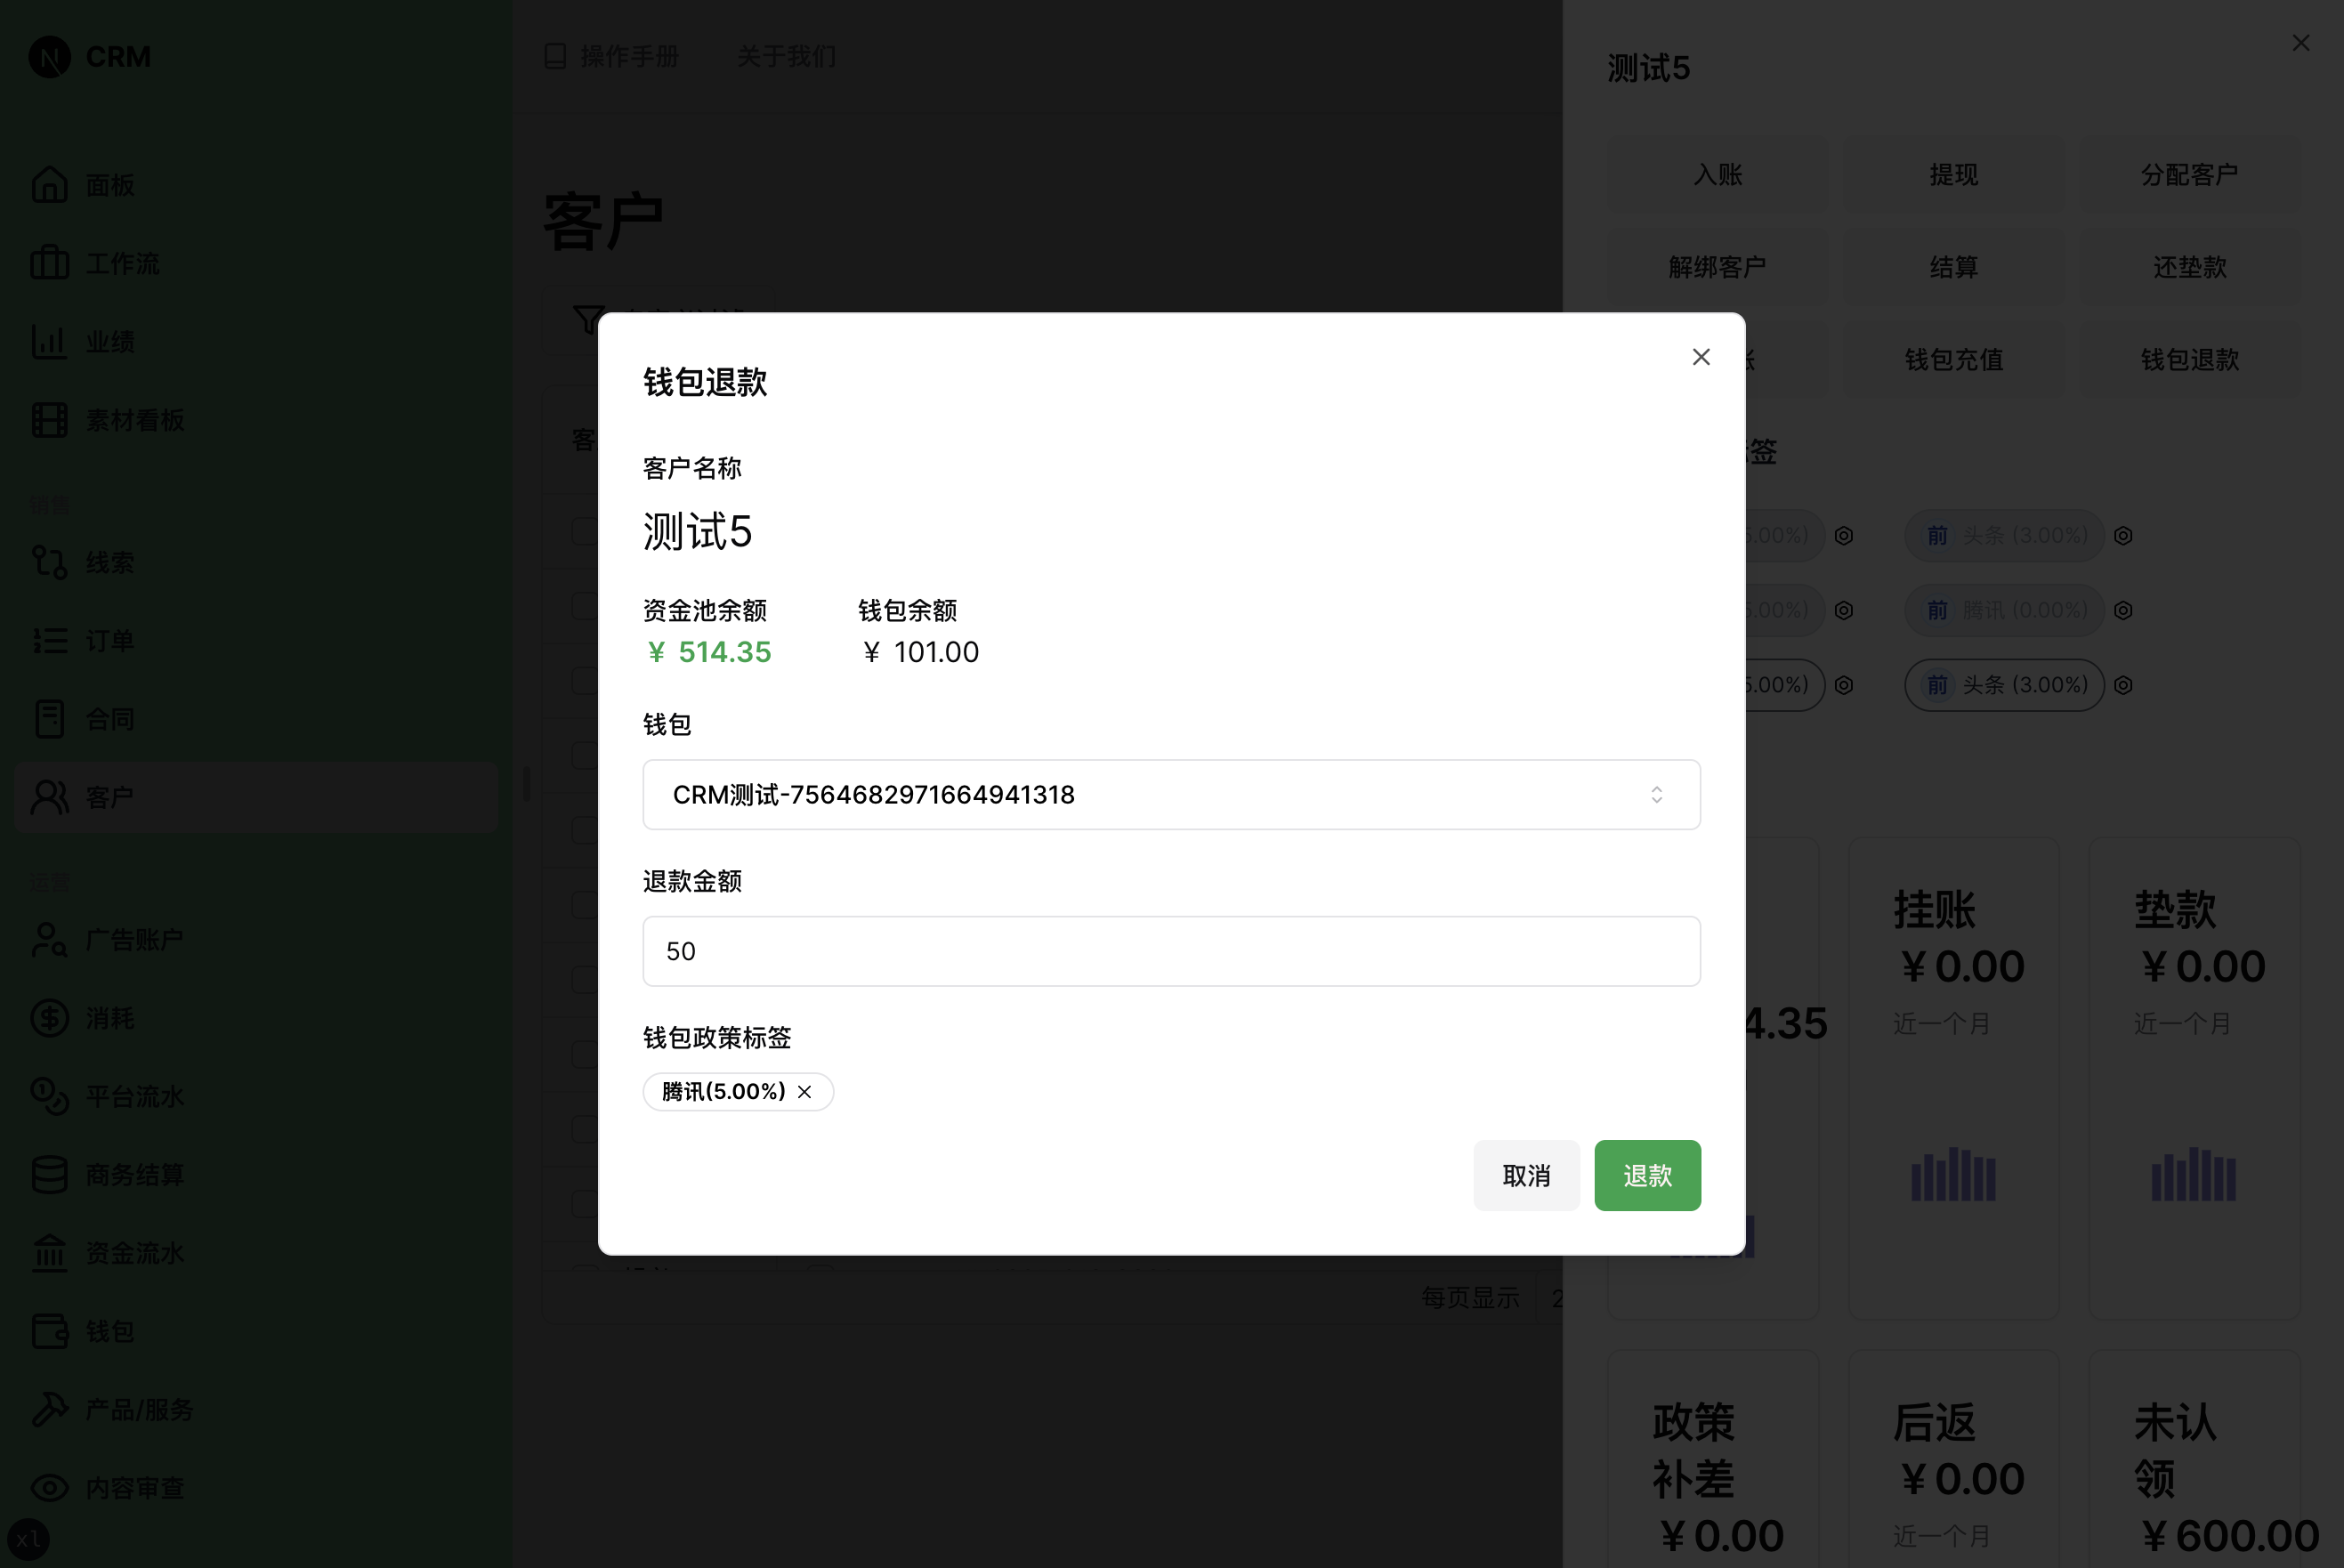Open the 面板 dashboard sidebar icon
The image size is (2344, 1568).
click(x=50, y=184)
